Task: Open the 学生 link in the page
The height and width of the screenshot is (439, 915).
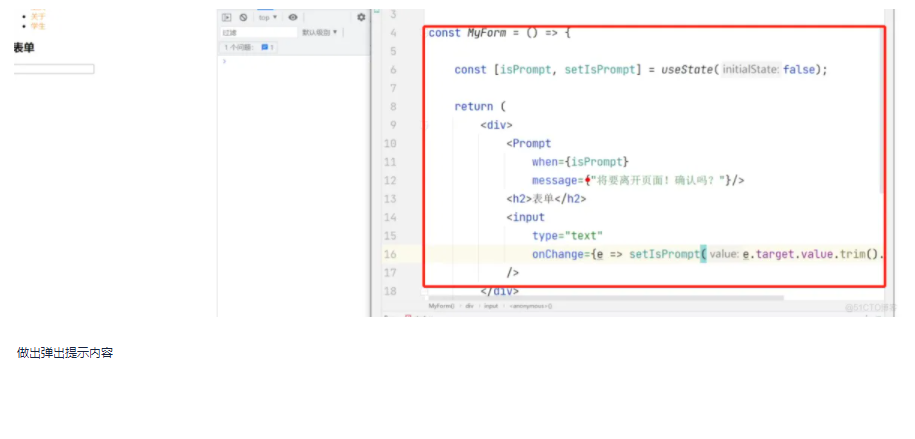Action: point(38,26)
